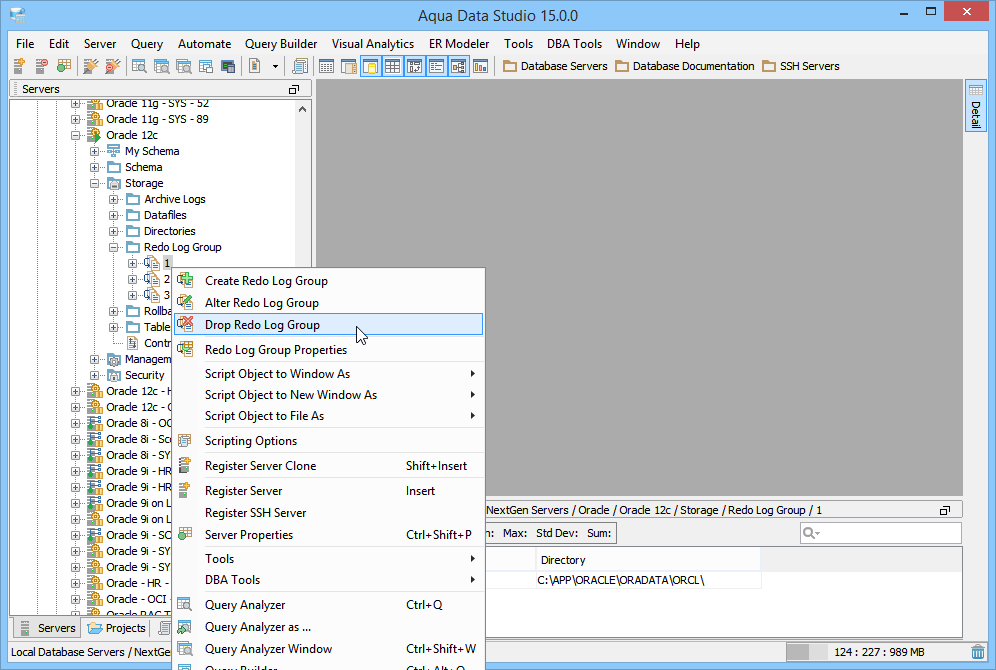Click the memory usage progress bar

coord(877,652)
